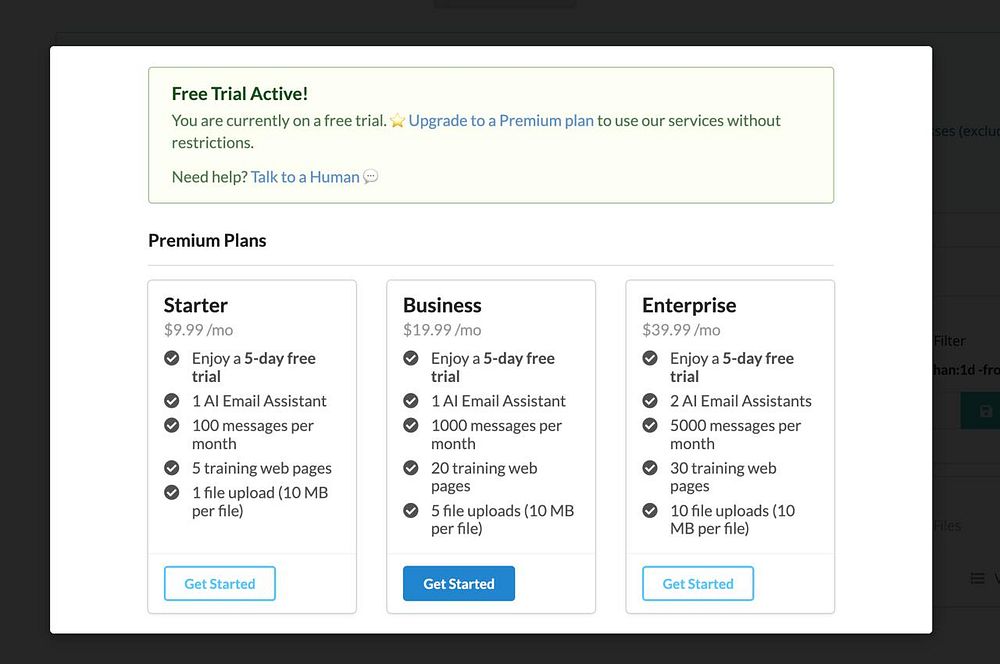
Task: Click the Enterprise plan title
Action: 689,305
